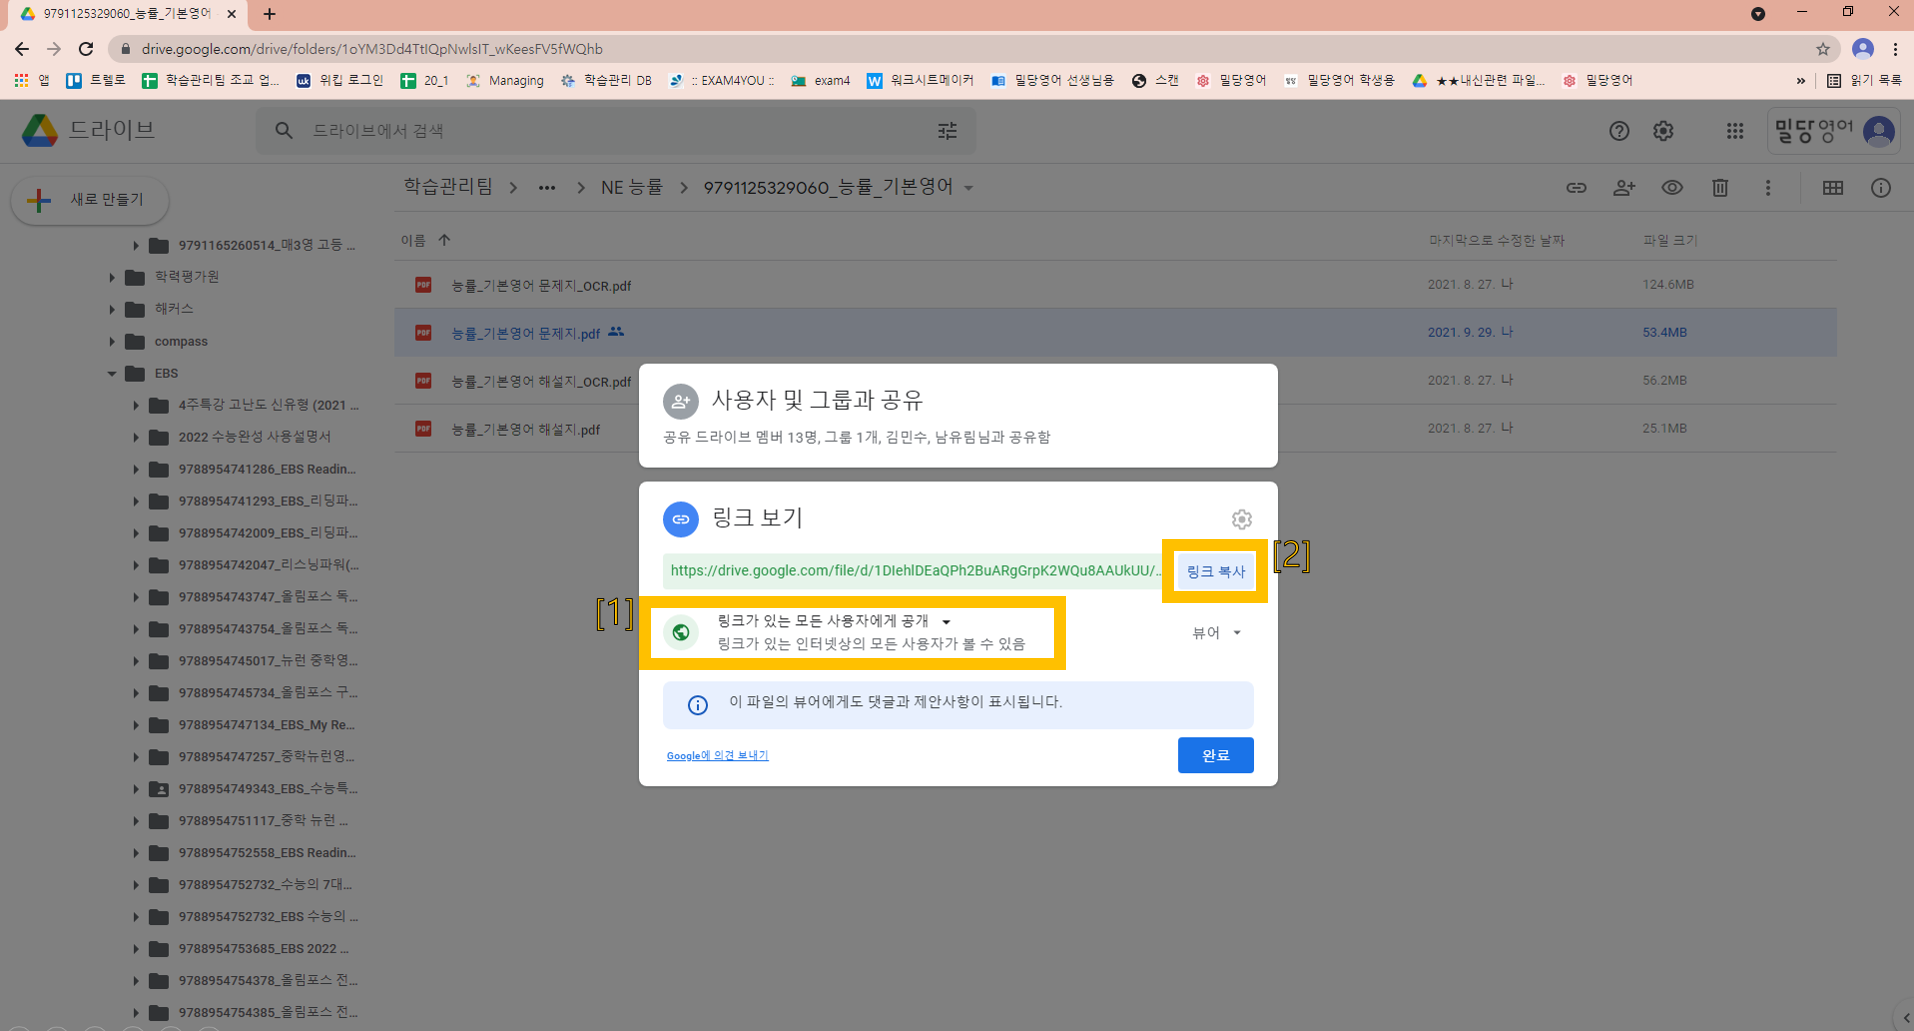Switch to grid layout view
This screenshot has height=1031, width=1914.
pyautogui.click(x=1833, y=188)
